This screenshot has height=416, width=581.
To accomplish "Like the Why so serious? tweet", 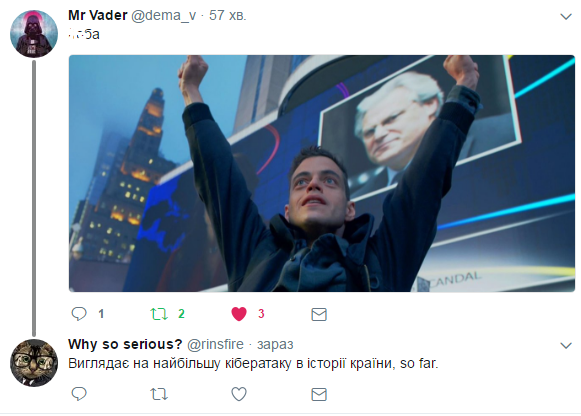I will point(239,394).
